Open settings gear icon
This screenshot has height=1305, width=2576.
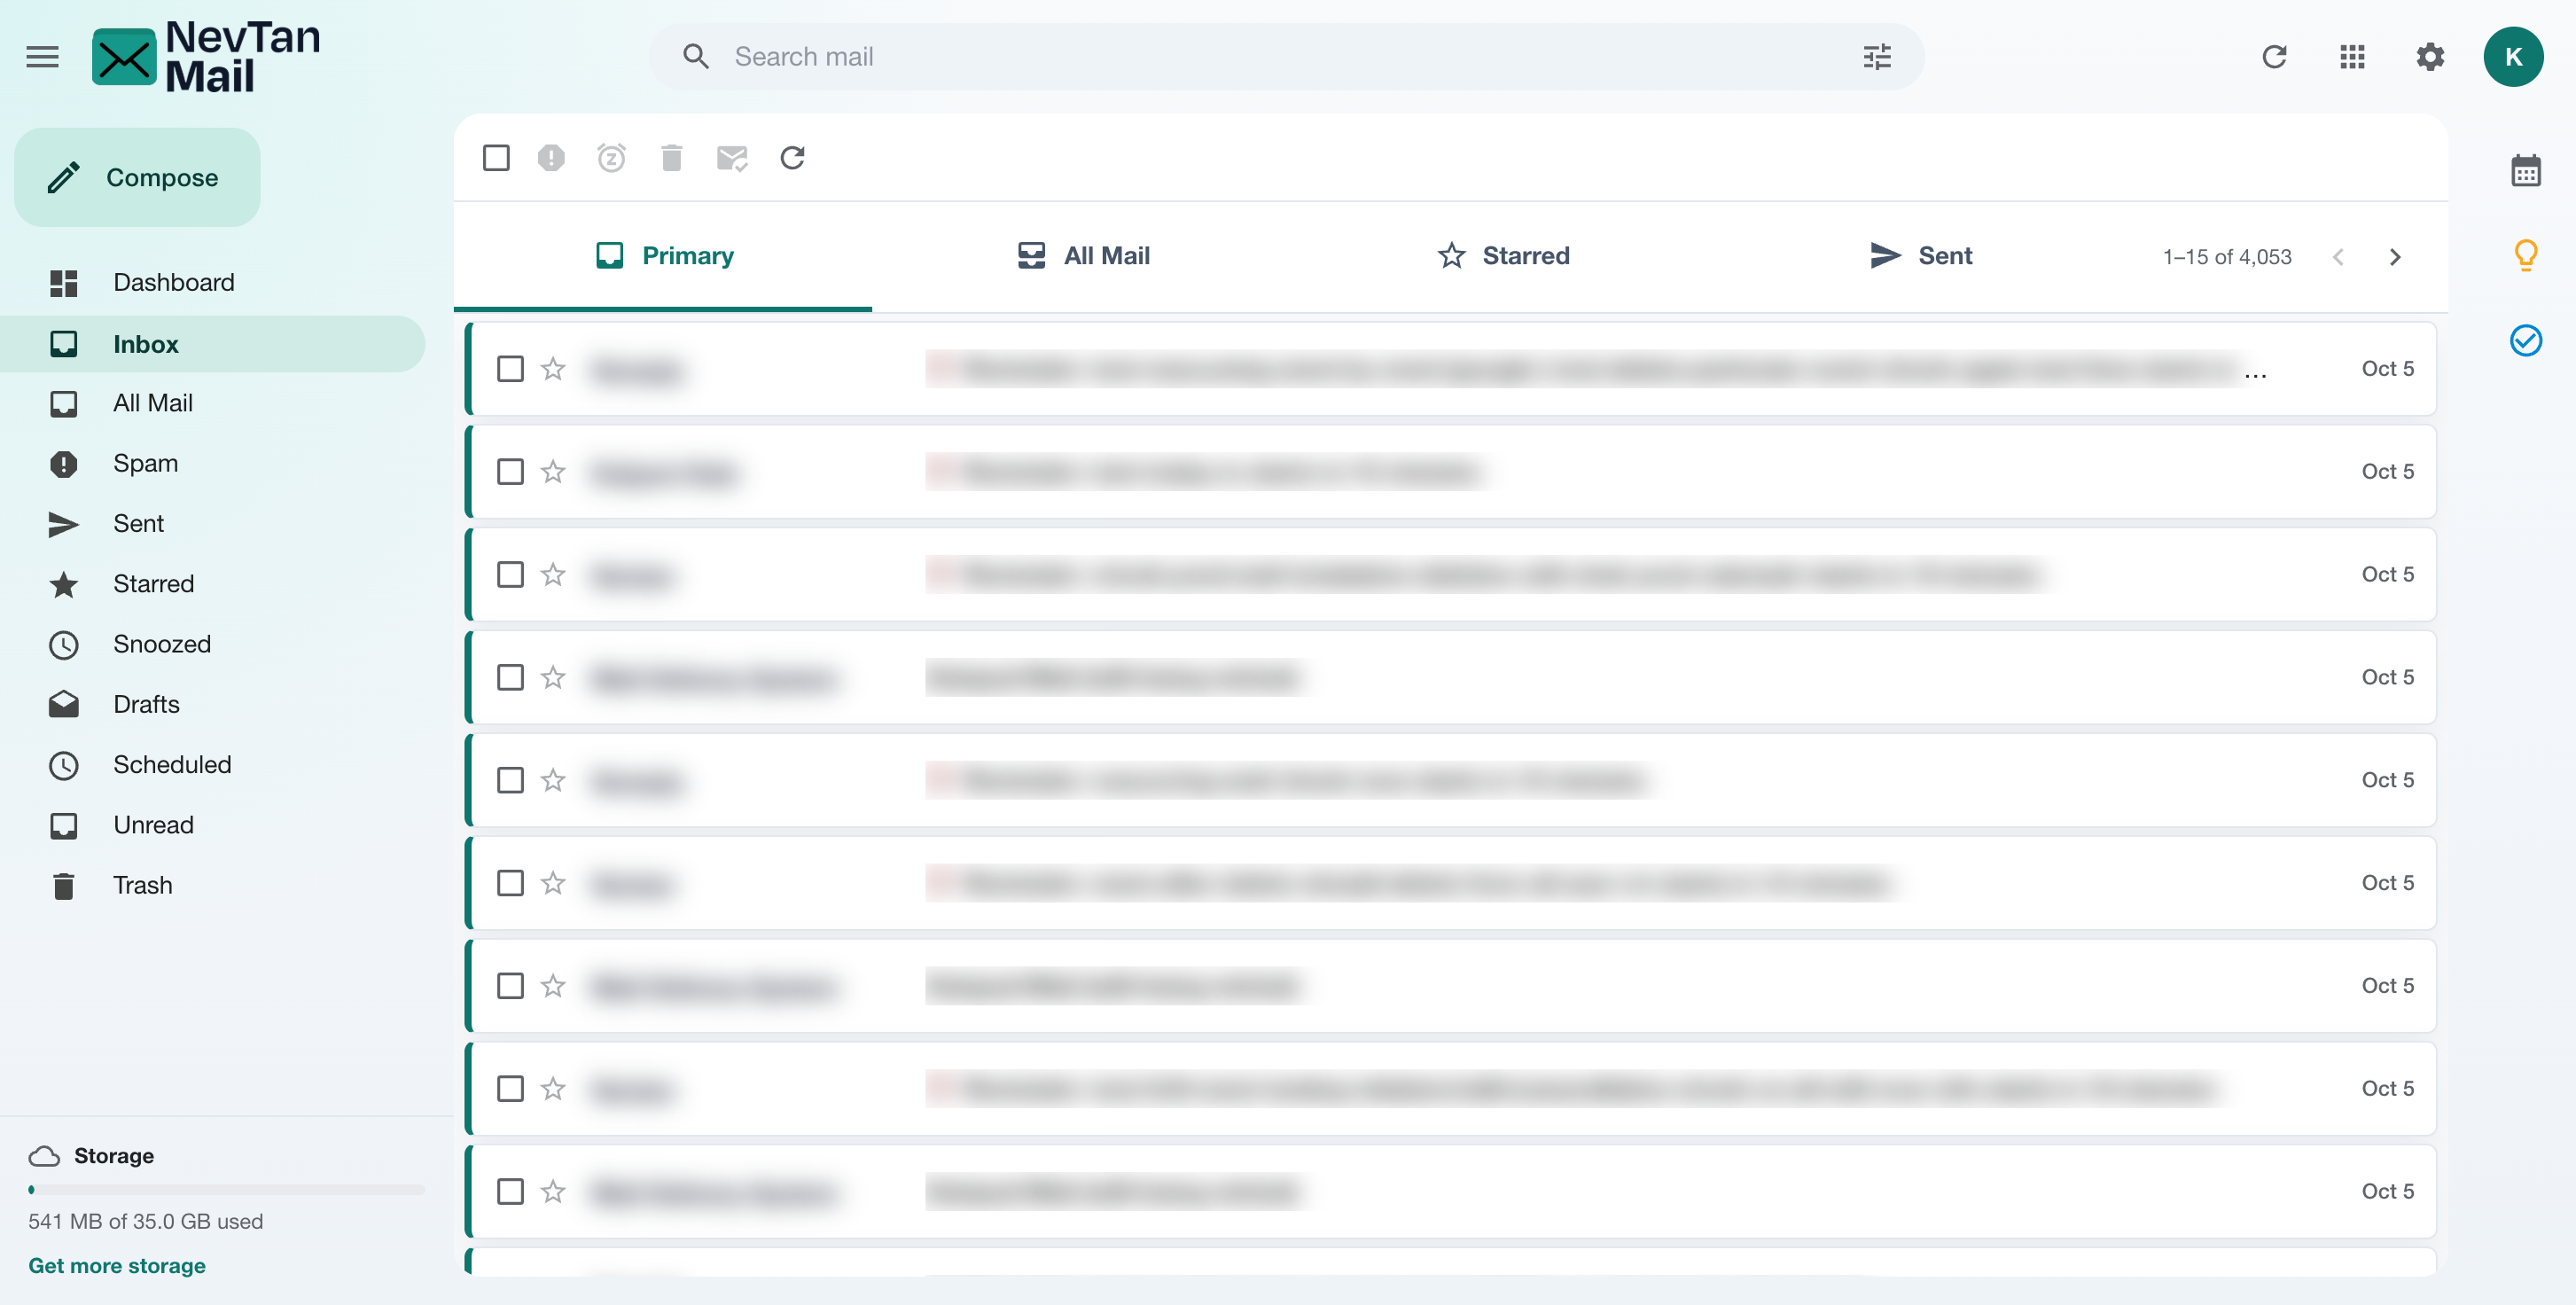tap(2430, 57)
